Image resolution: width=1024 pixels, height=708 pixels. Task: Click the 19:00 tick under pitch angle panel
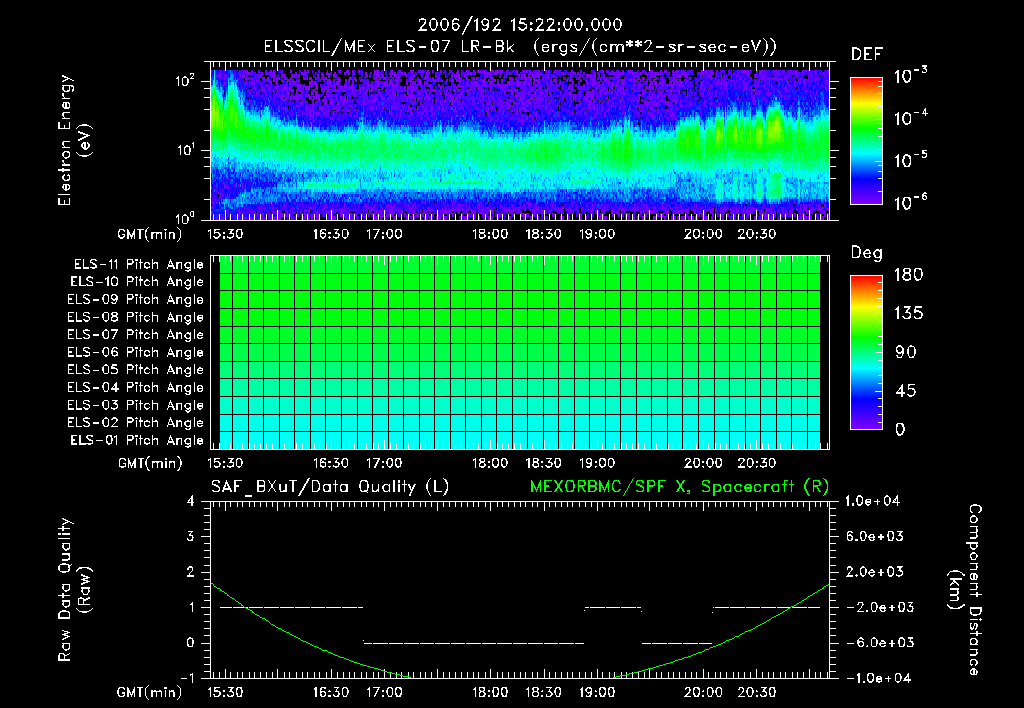pos(597,463)
